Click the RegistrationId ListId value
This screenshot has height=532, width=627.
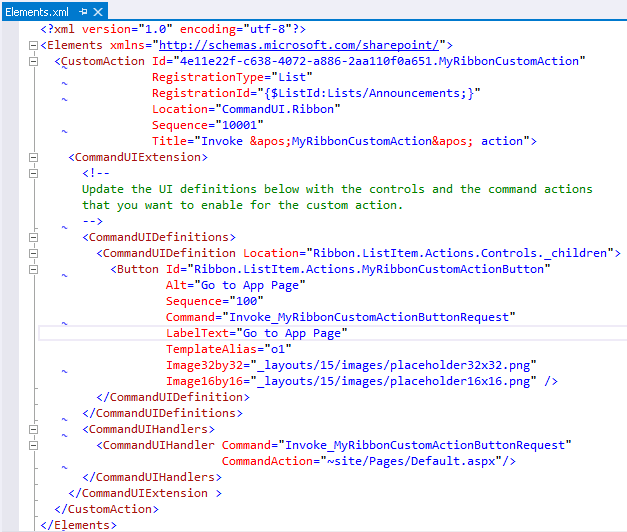click(369, 93)
